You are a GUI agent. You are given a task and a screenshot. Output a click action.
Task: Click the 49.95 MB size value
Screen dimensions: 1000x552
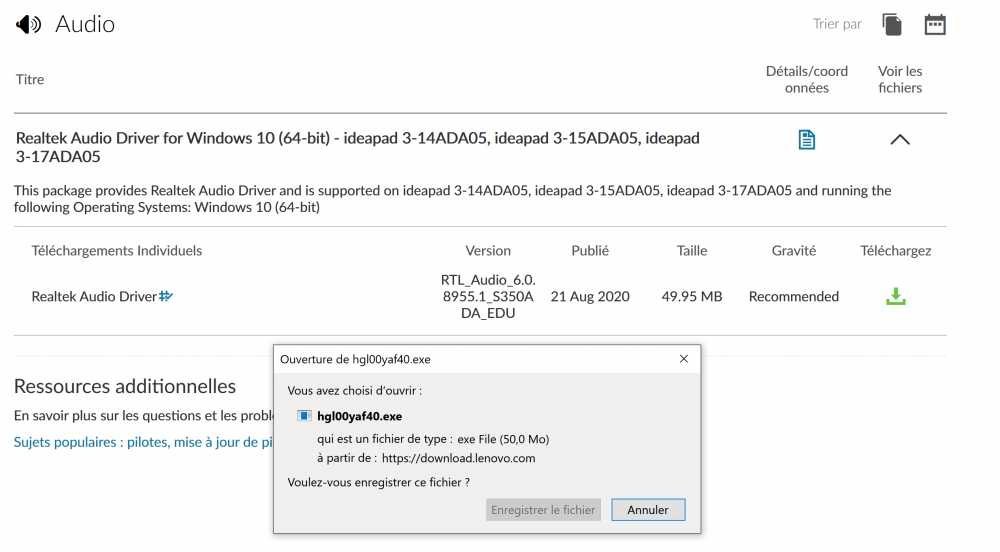click(692, 296)
